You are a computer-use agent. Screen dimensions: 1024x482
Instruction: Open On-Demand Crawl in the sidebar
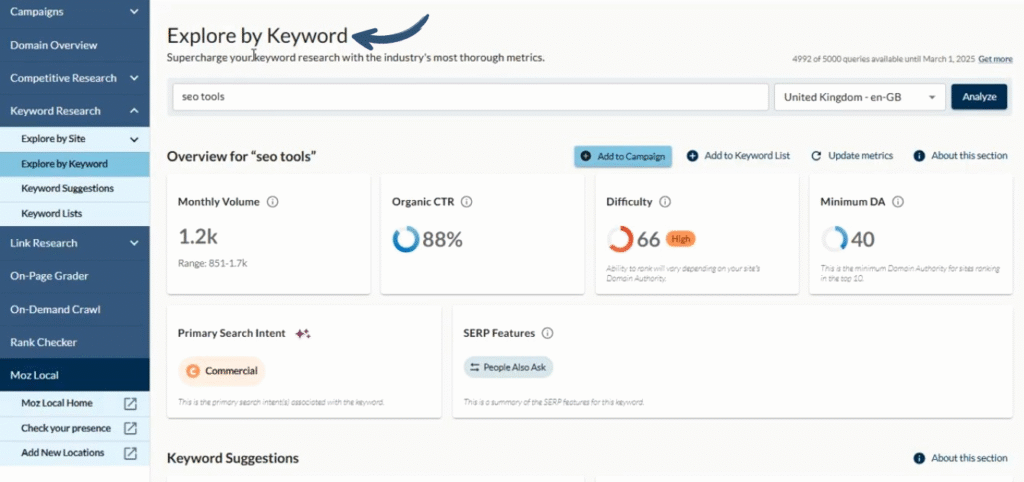[74, 309]
